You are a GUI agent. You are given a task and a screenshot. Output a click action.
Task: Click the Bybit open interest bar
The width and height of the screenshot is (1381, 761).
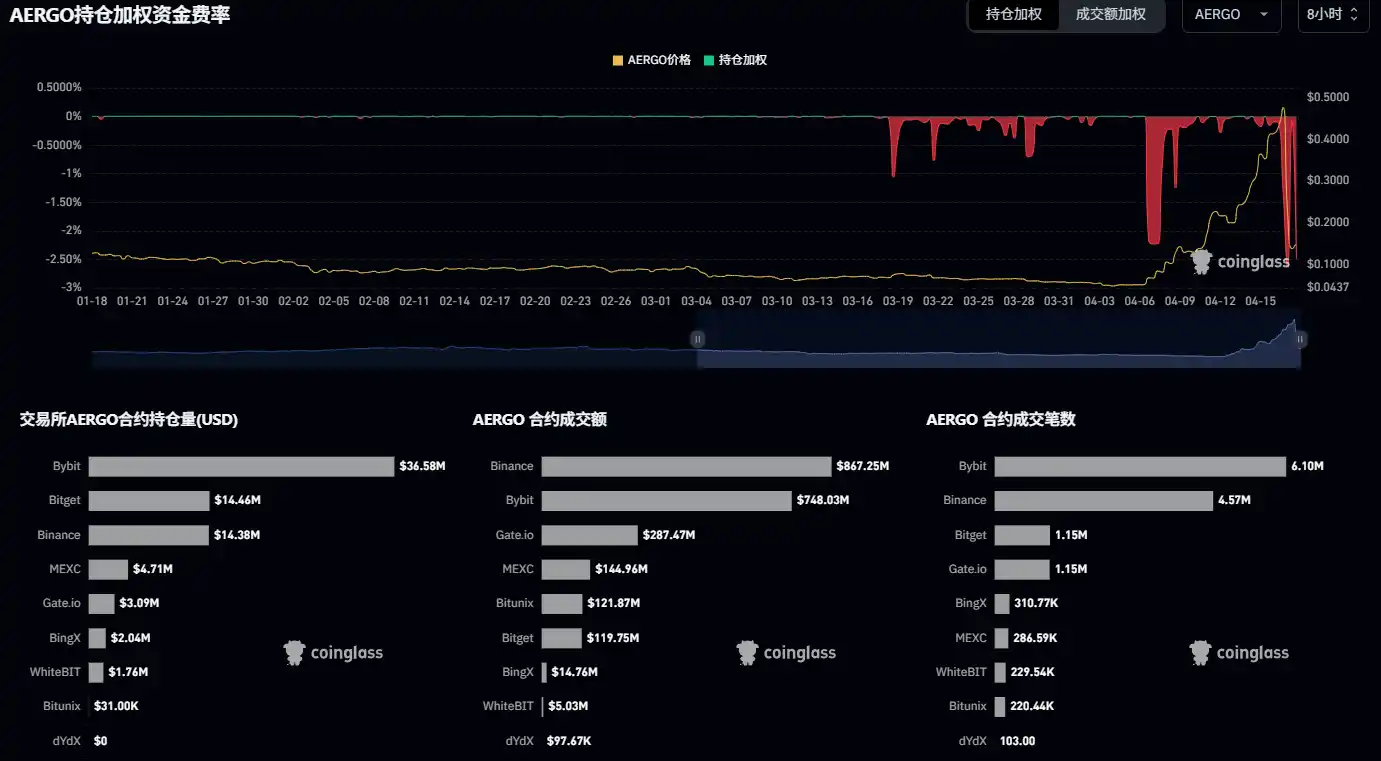pyautogui.click(x=241, y=466)
